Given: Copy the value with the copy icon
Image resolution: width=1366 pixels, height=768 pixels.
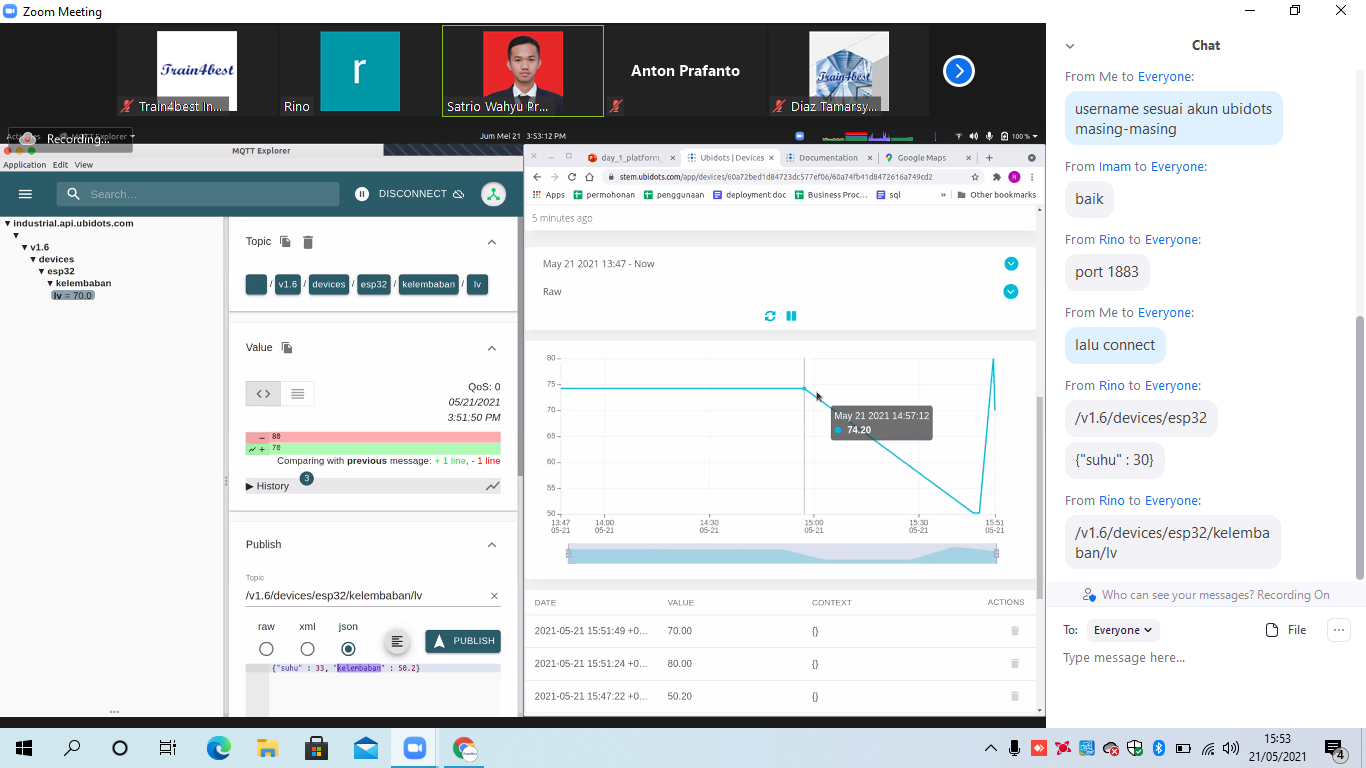Looking at the screenshot, I should click(287, 348).
